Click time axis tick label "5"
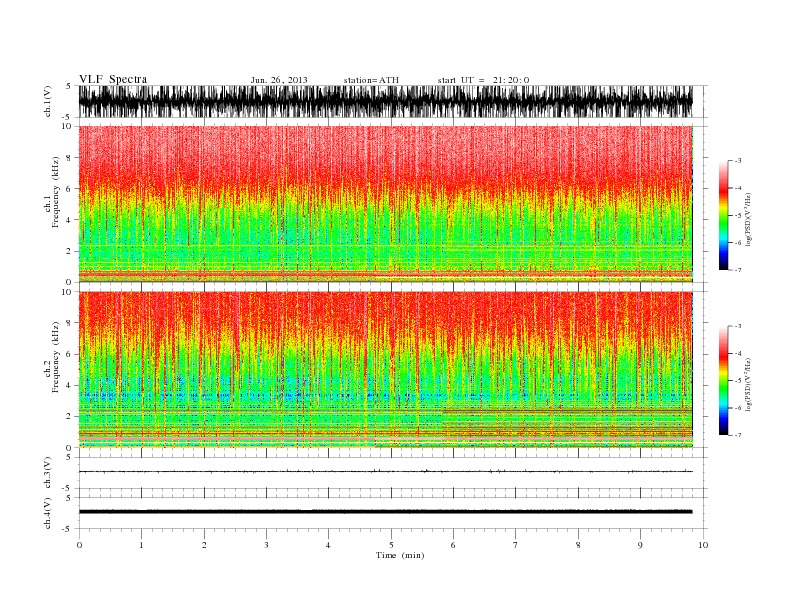This screenshot has height=612, width=792. (391, 545)
